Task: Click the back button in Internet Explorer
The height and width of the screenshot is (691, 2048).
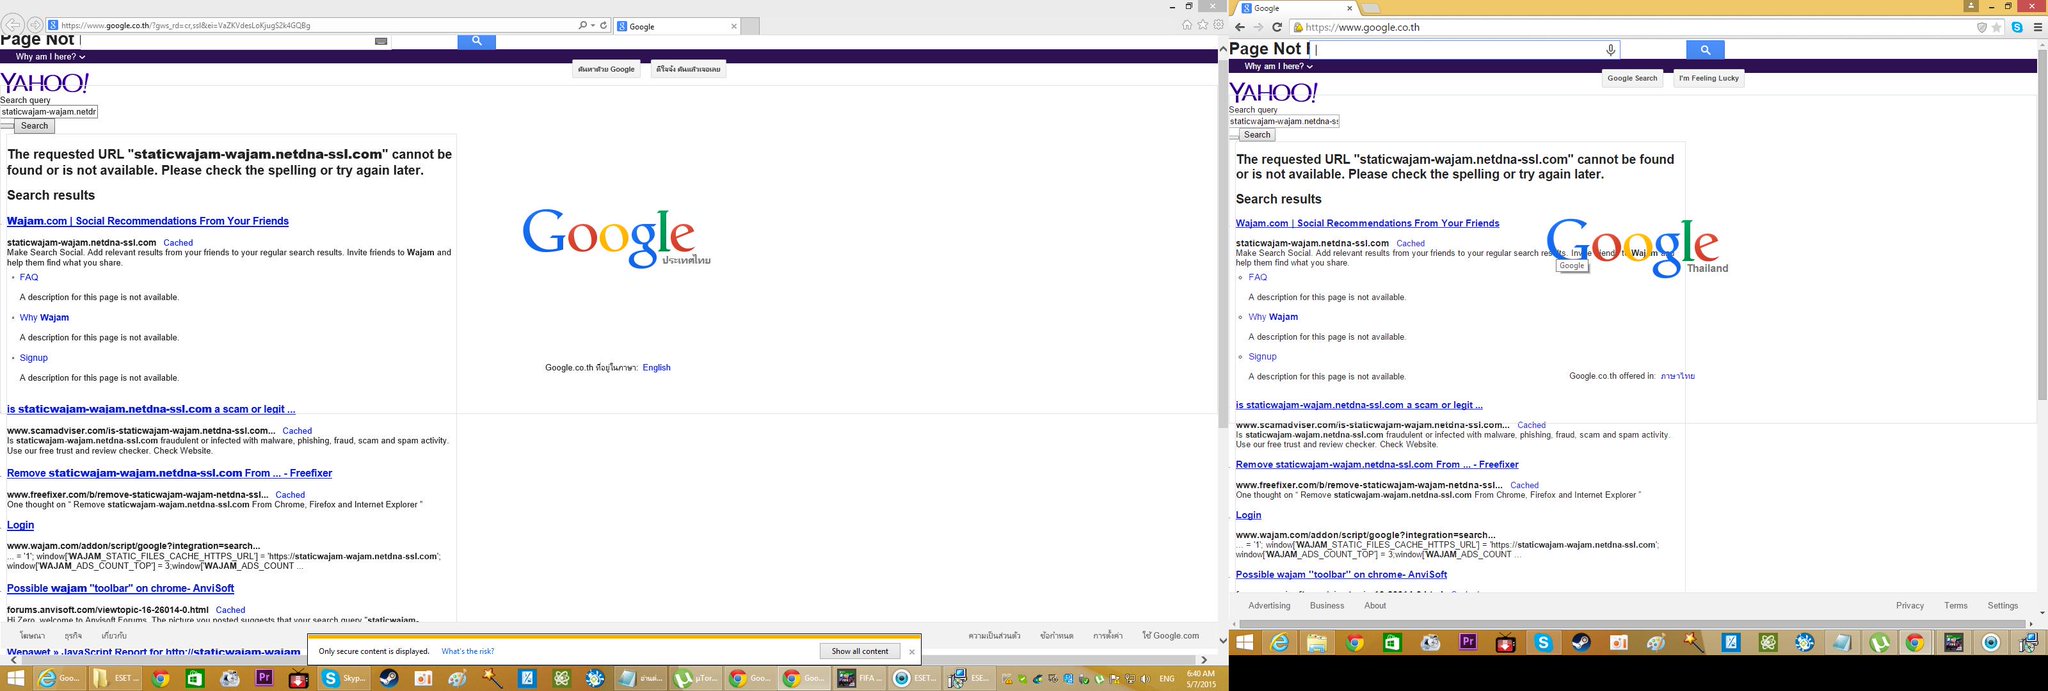Action: (14, 24)
